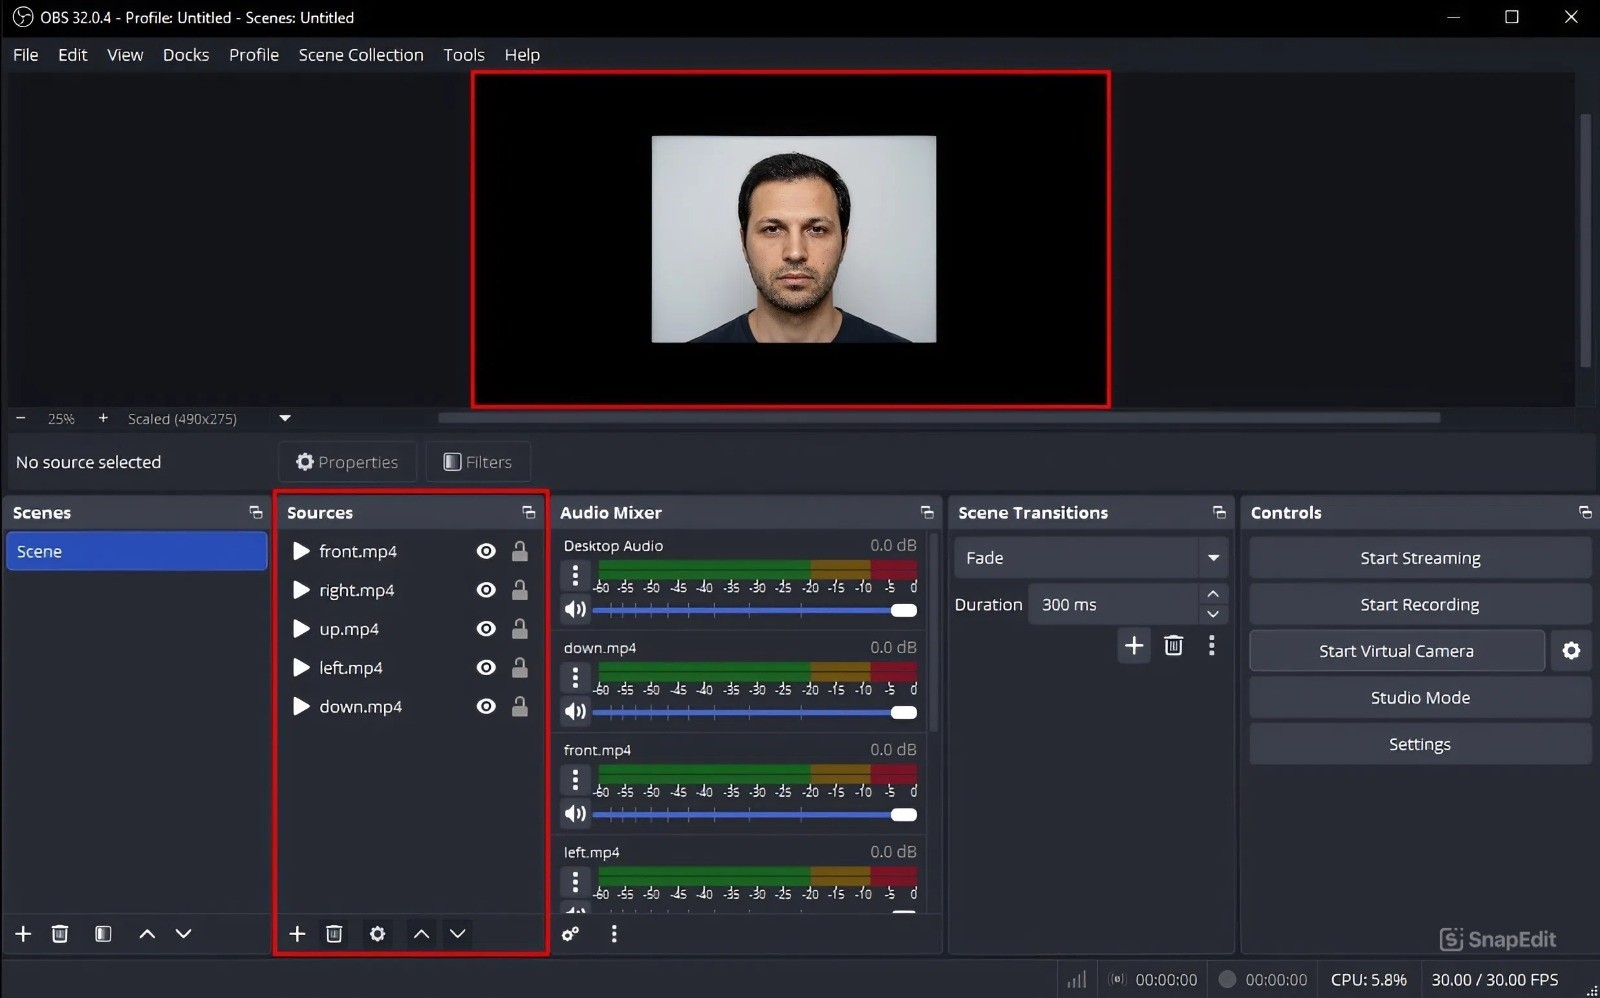Remove scene transition with trash icon
Viewport: 1600px width, 998px height.
(x=1173, y=645)
